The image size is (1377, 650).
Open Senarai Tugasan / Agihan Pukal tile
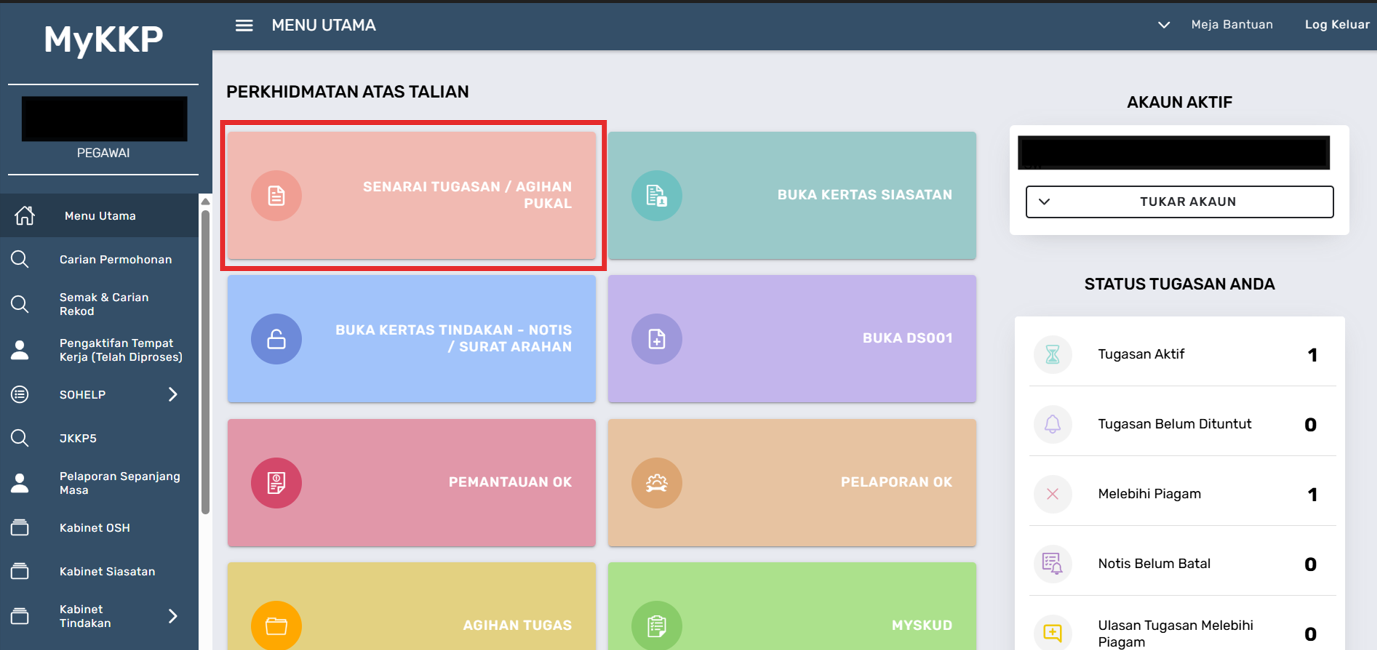pyautogui.click(x=412, y=195)
